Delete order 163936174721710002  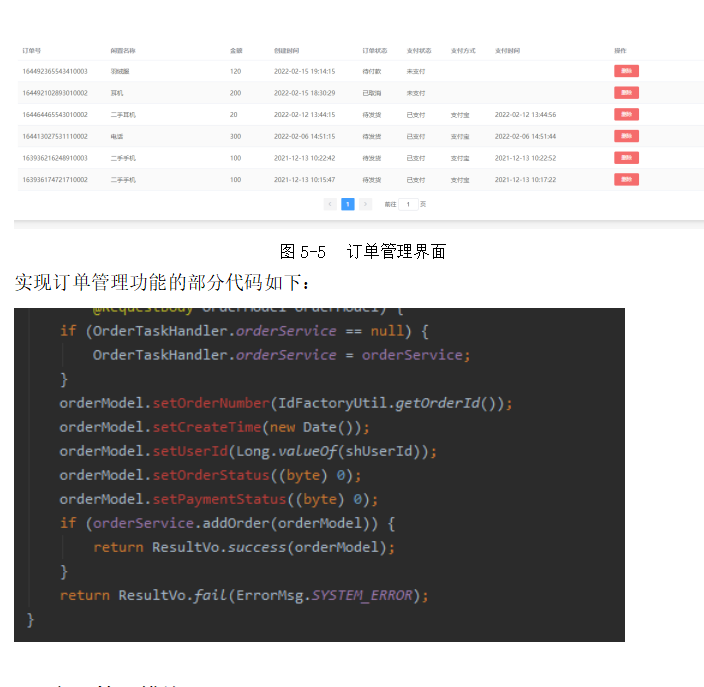626,180
